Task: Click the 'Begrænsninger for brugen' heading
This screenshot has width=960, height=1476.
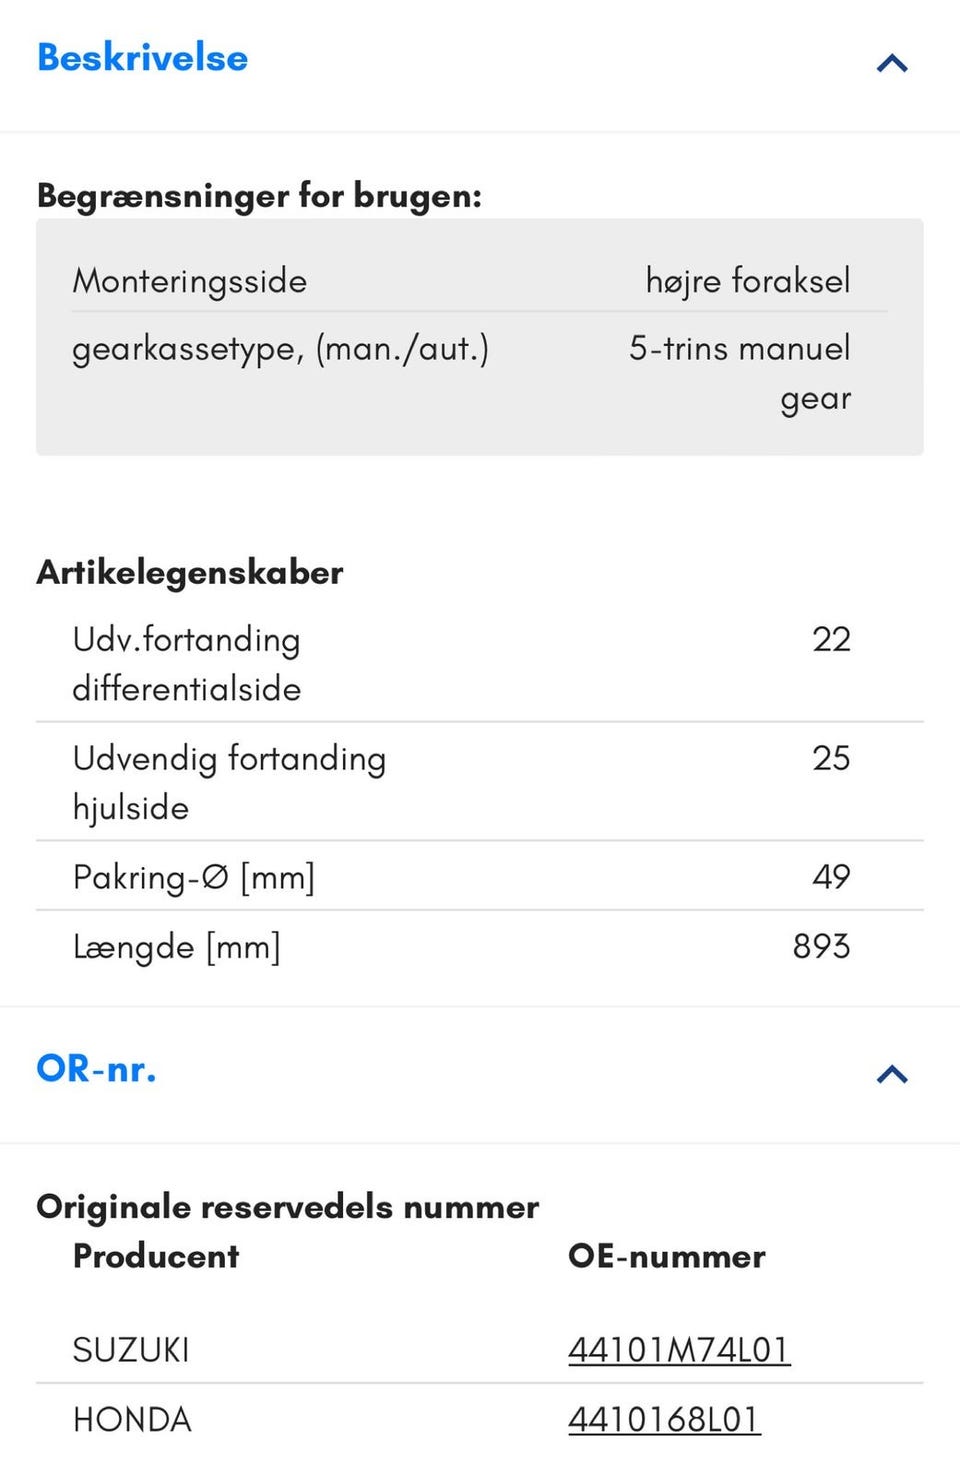Action: 259,196
